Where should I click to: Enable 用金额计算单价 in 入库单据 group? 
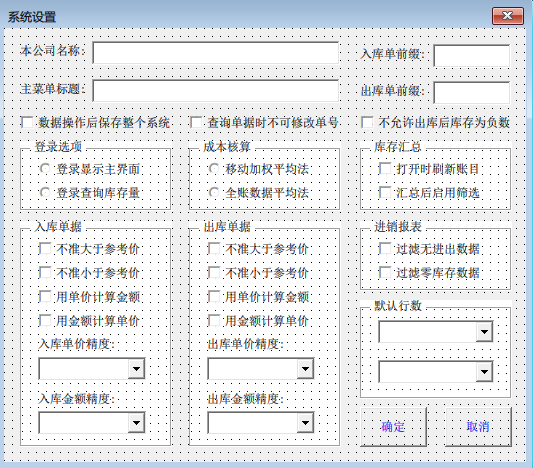tap(45, 320)
